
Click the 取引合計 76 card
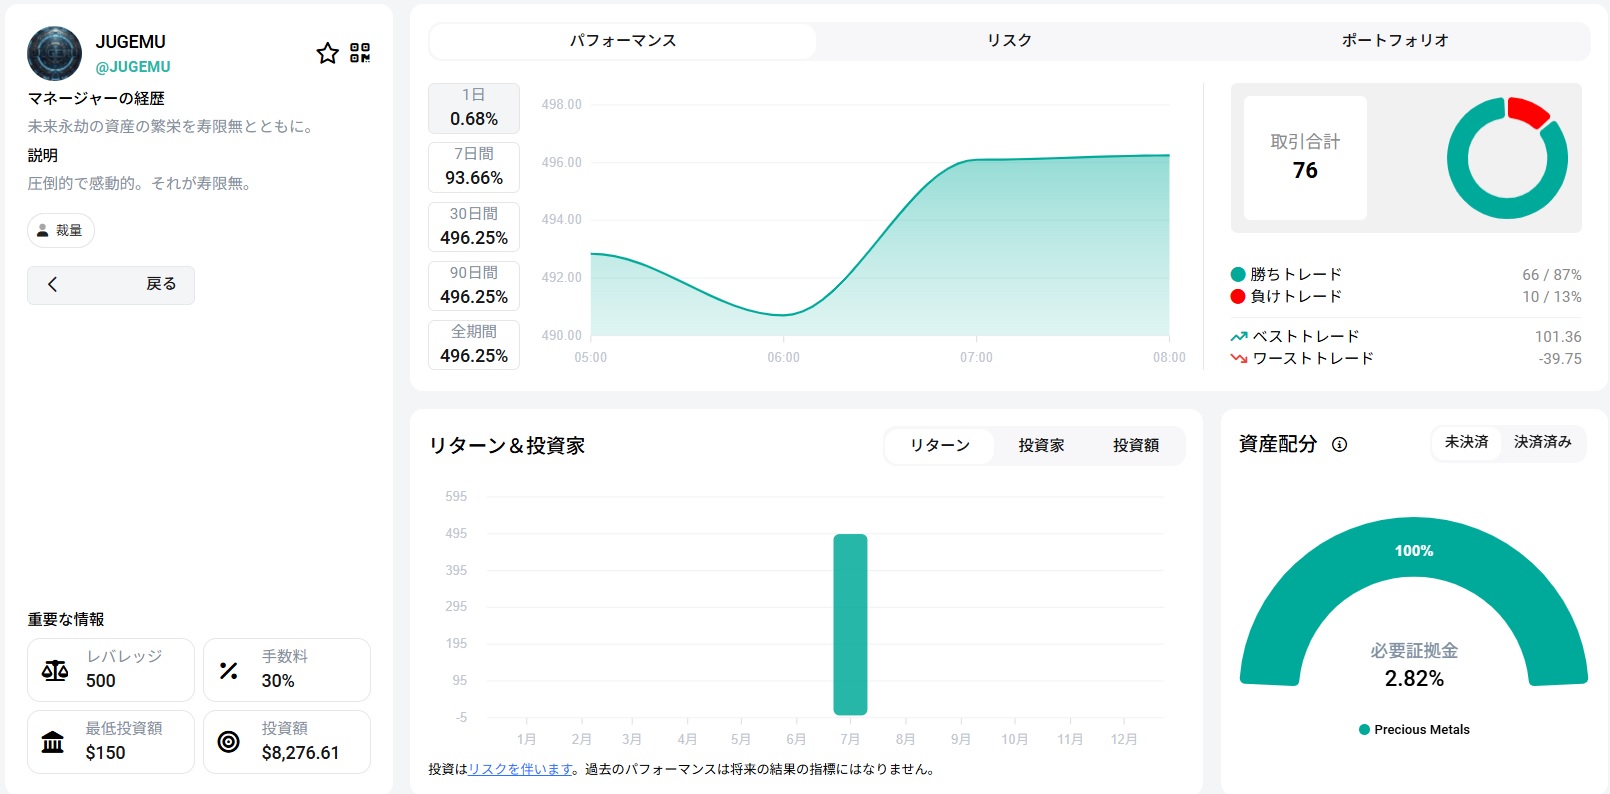click(1305, 158)
